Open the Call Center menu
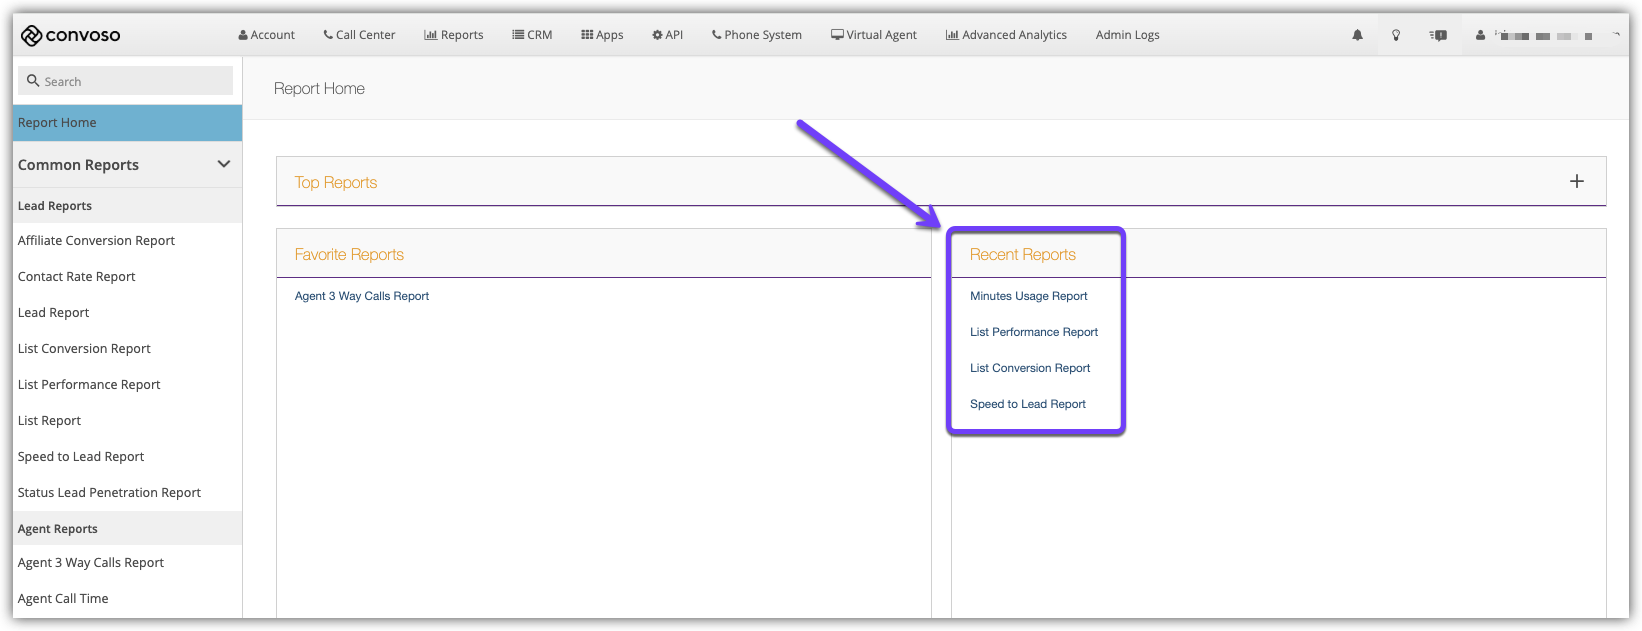 tap(359, 35)
